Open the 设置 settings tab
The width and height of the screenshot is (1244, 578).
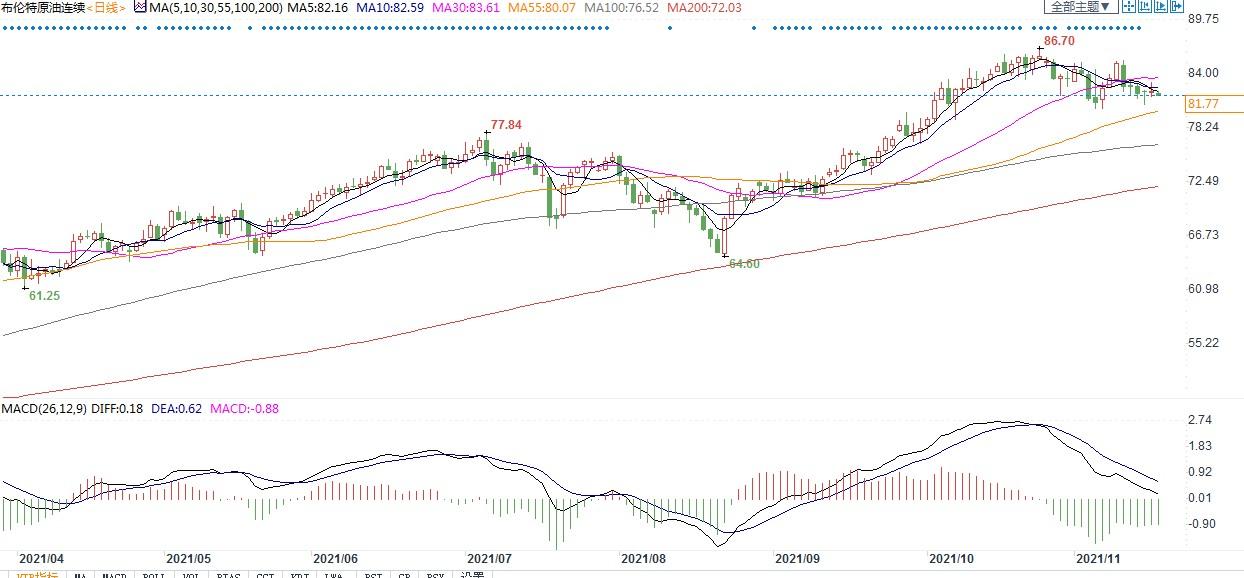point(473,576)
